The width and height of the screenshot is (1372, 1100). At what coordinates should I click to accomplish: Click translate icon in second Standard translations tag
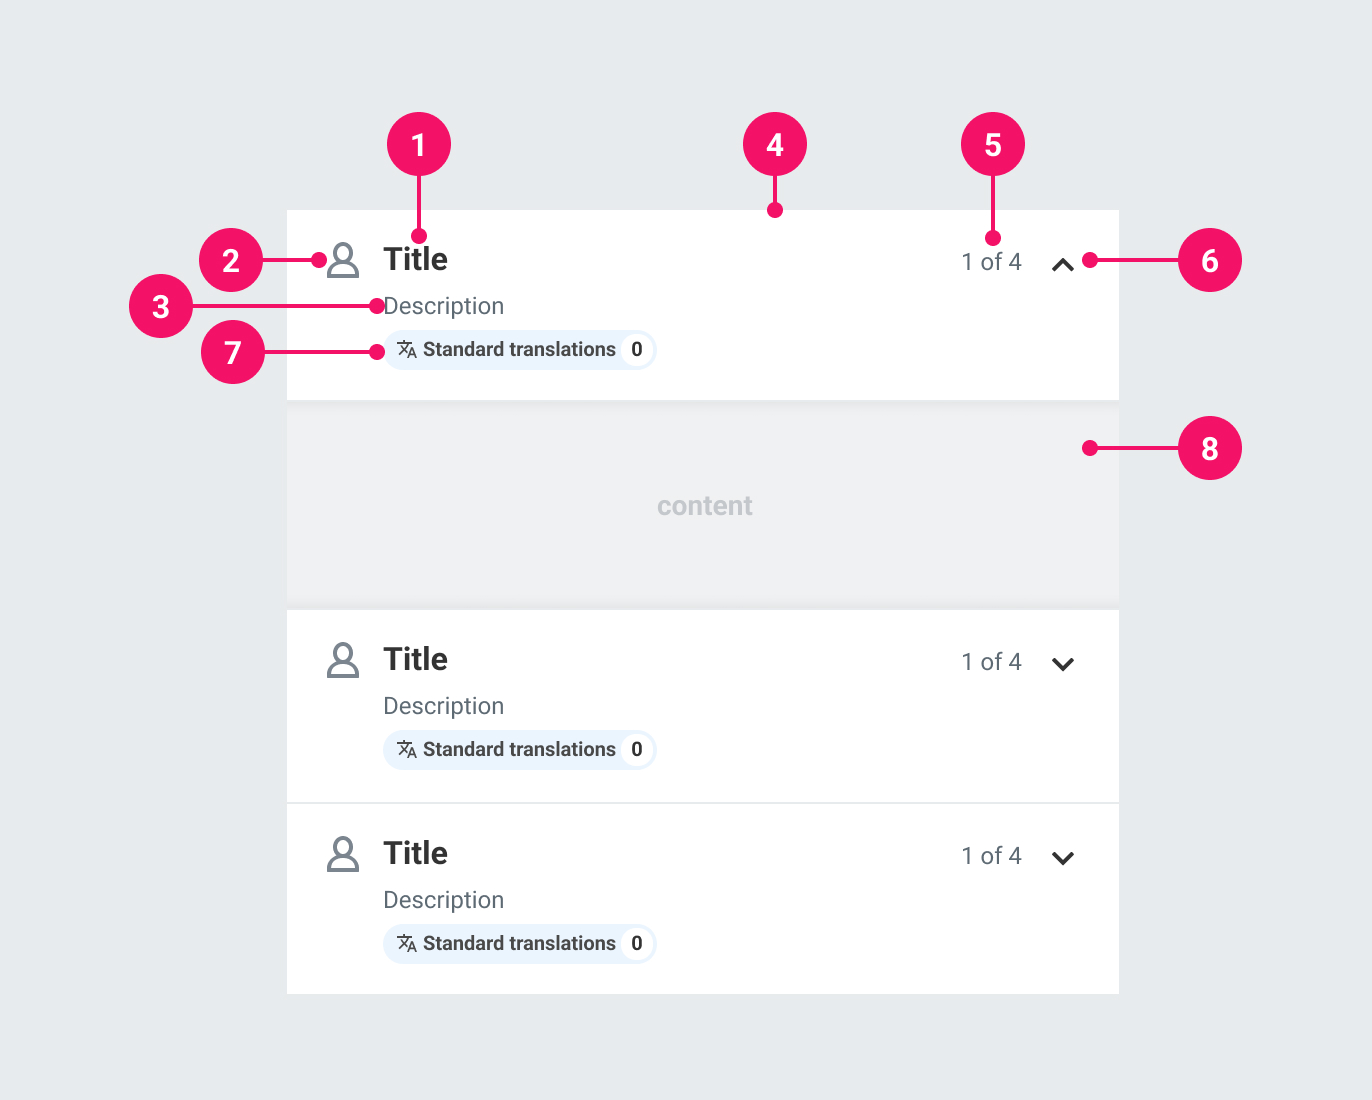click(407, 749)
